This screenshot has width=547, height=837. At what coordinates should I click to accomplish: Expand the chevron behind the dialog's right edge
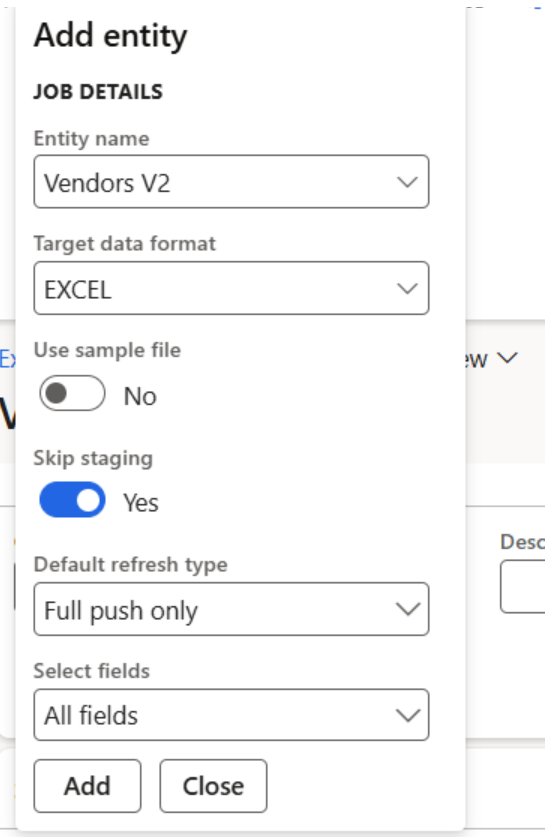coord(508,358)
